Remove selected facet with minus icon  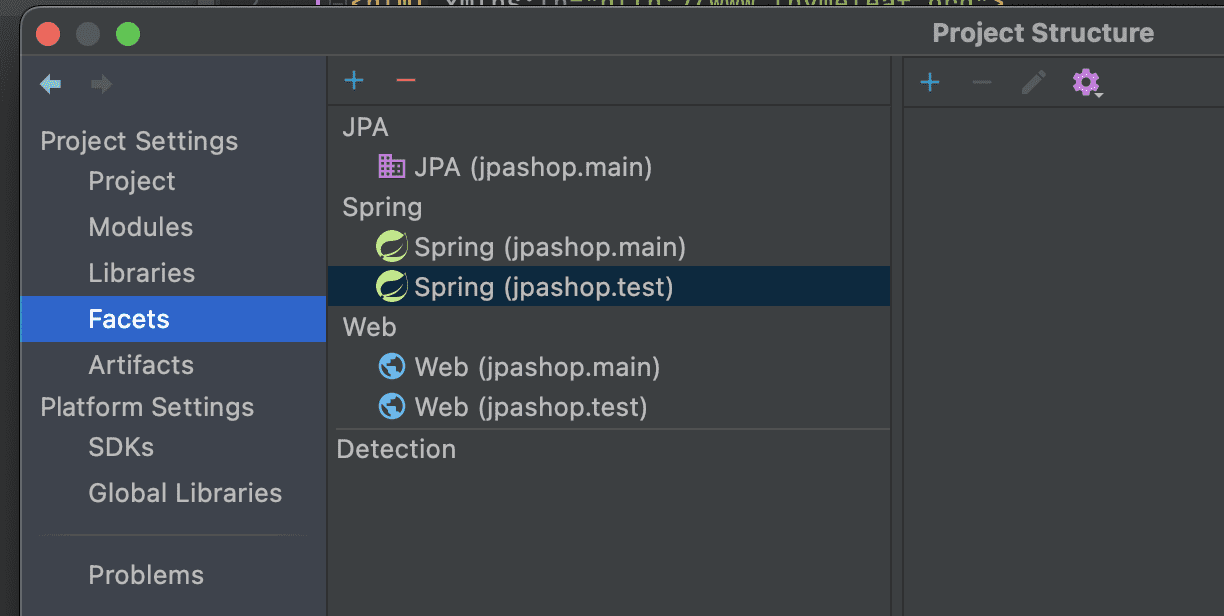pos(405,80)
